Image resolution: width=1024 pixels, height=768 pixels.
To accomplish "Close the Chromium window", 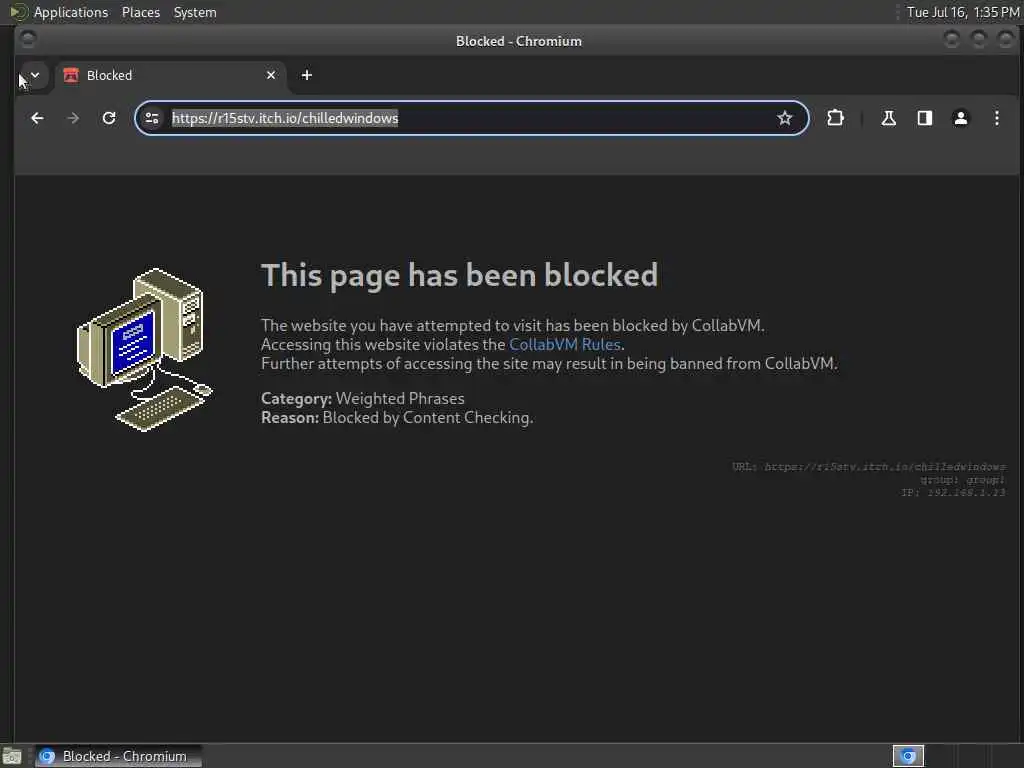I will tap(1006, 40).
